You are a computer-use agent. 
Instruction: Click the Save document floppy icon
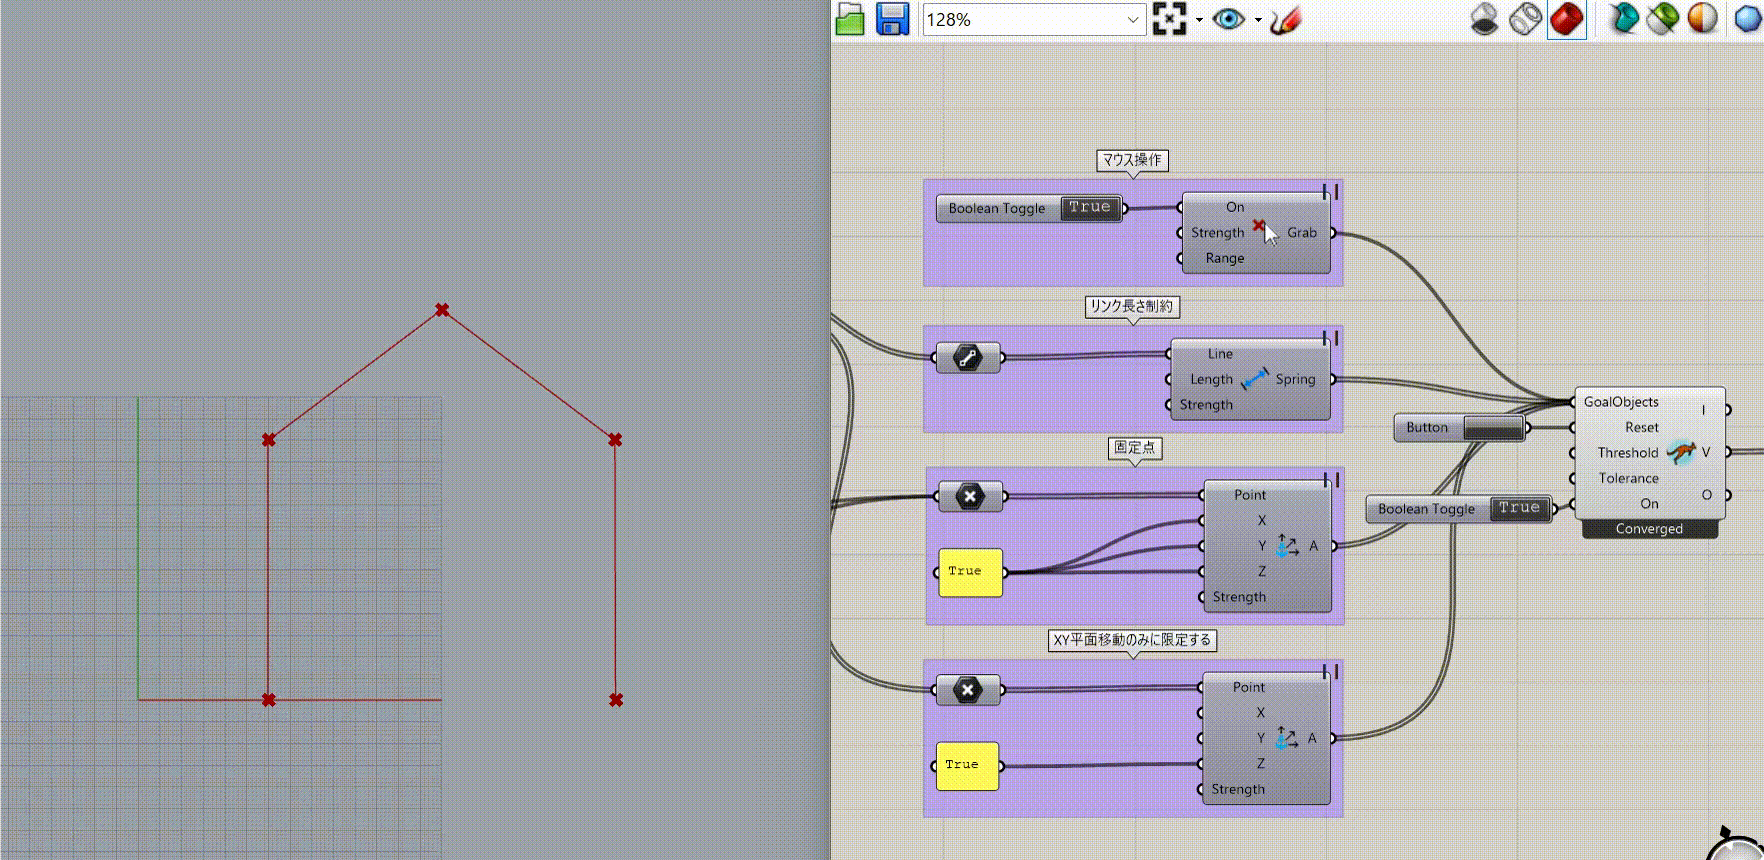pyautogui.click(x=892, y=19)
